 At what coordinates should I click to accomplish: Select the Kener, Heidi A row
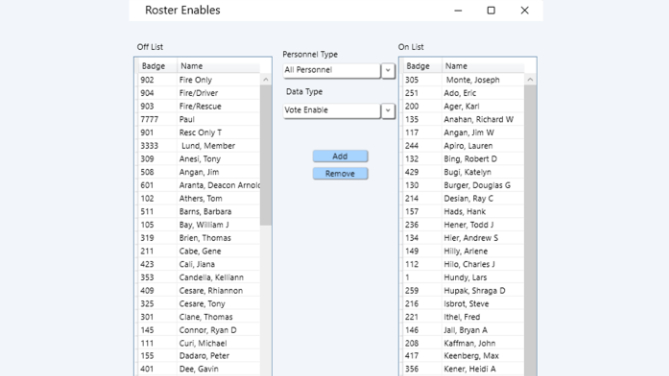(x=463, y=369)
